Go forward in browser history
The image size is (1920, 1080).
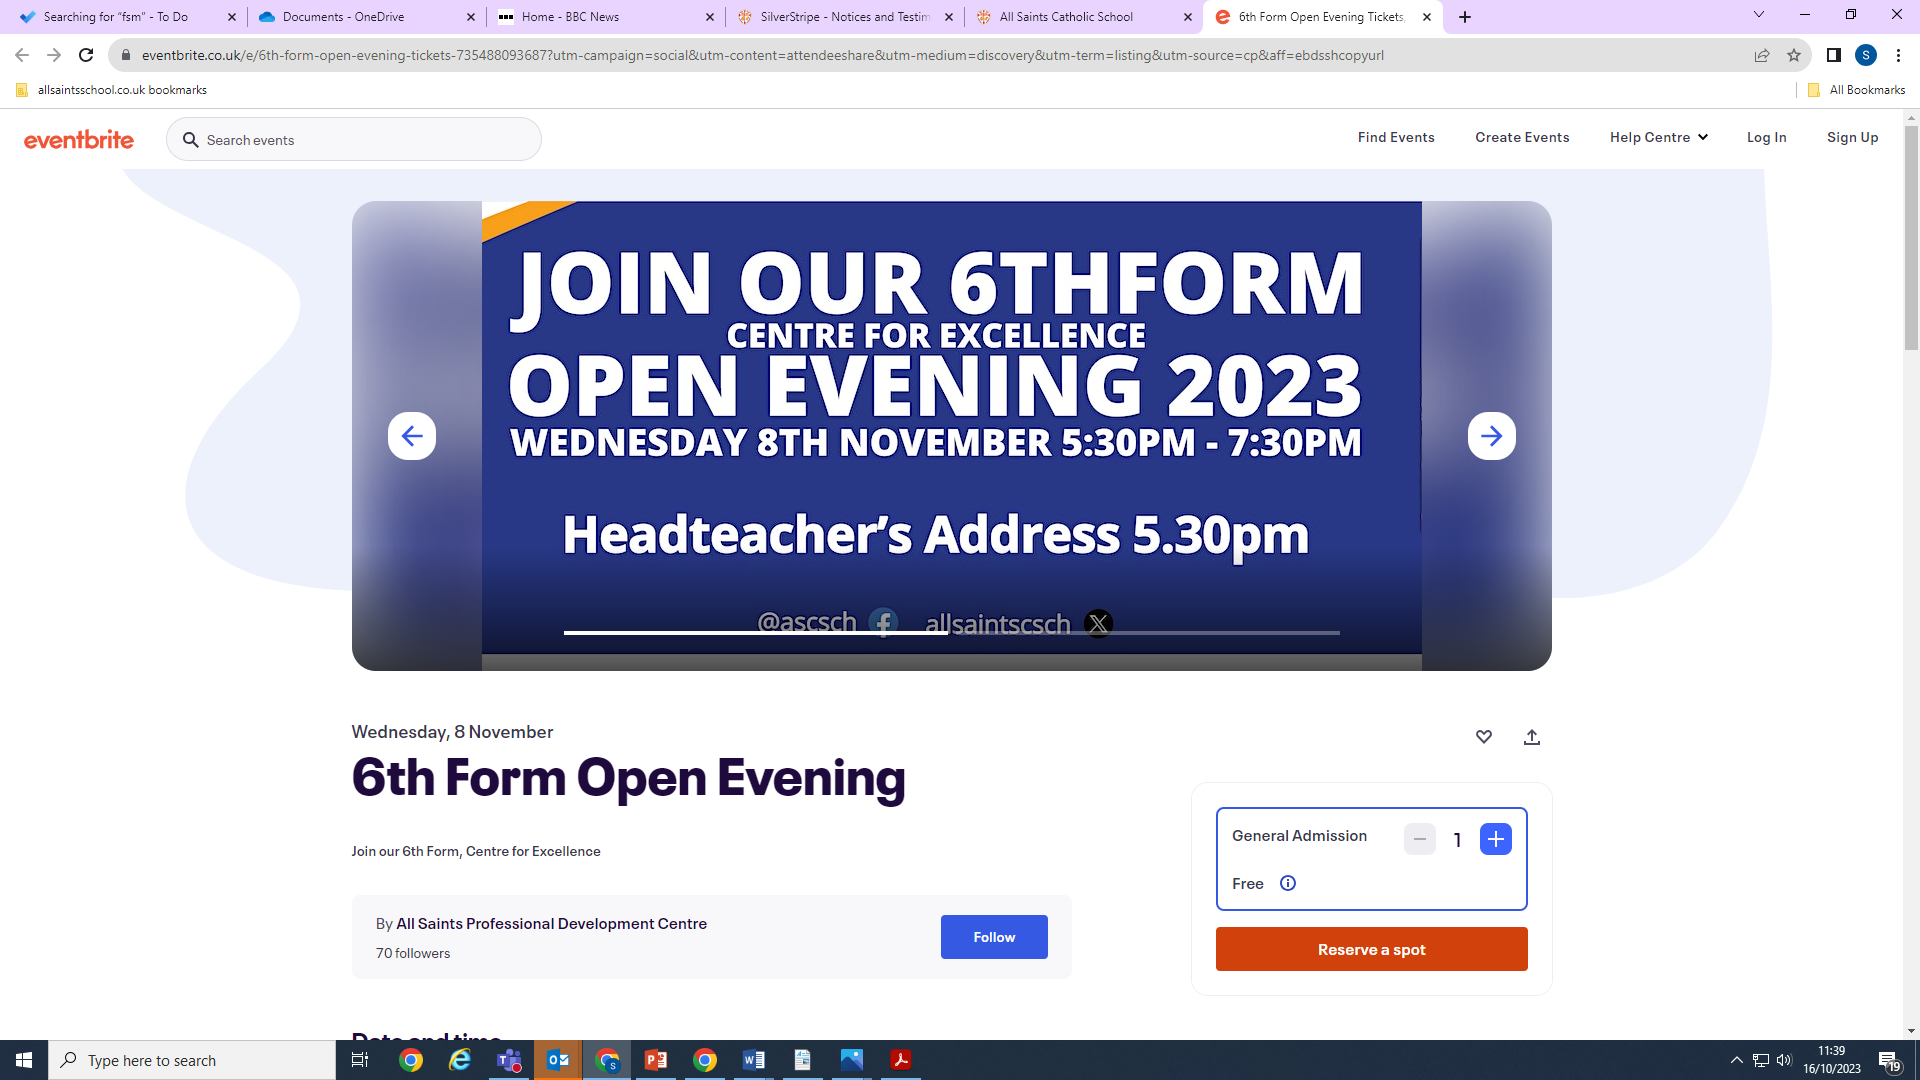tap(54, 55)
